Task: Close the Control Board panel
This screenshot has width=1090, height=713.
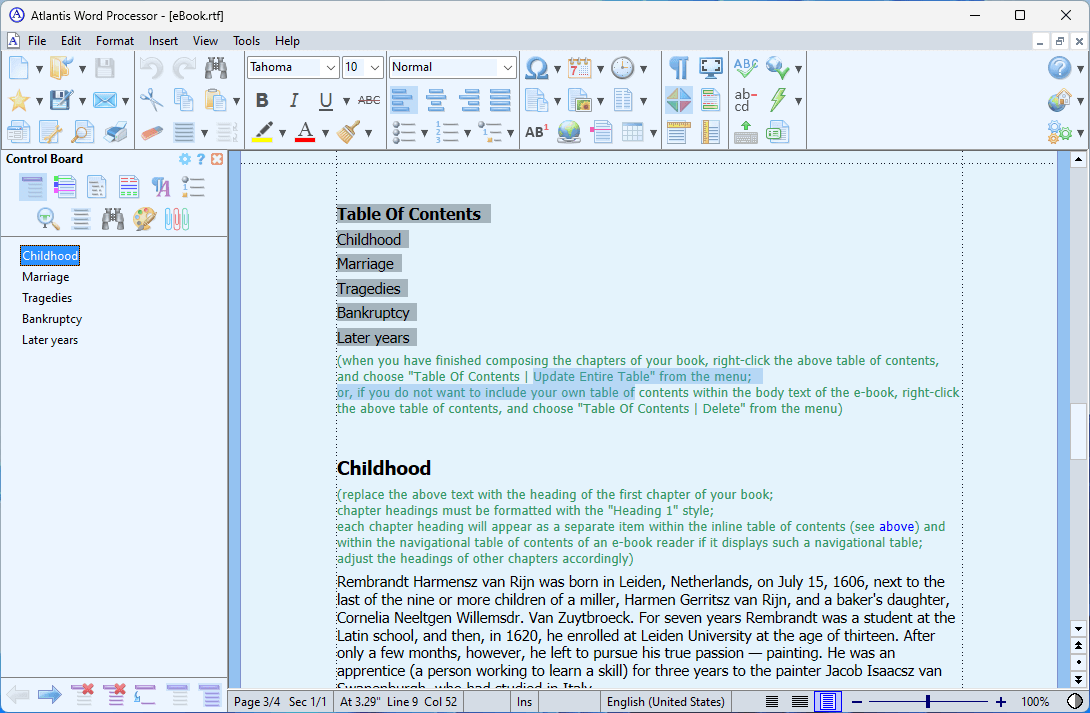Action: [217, 159]
